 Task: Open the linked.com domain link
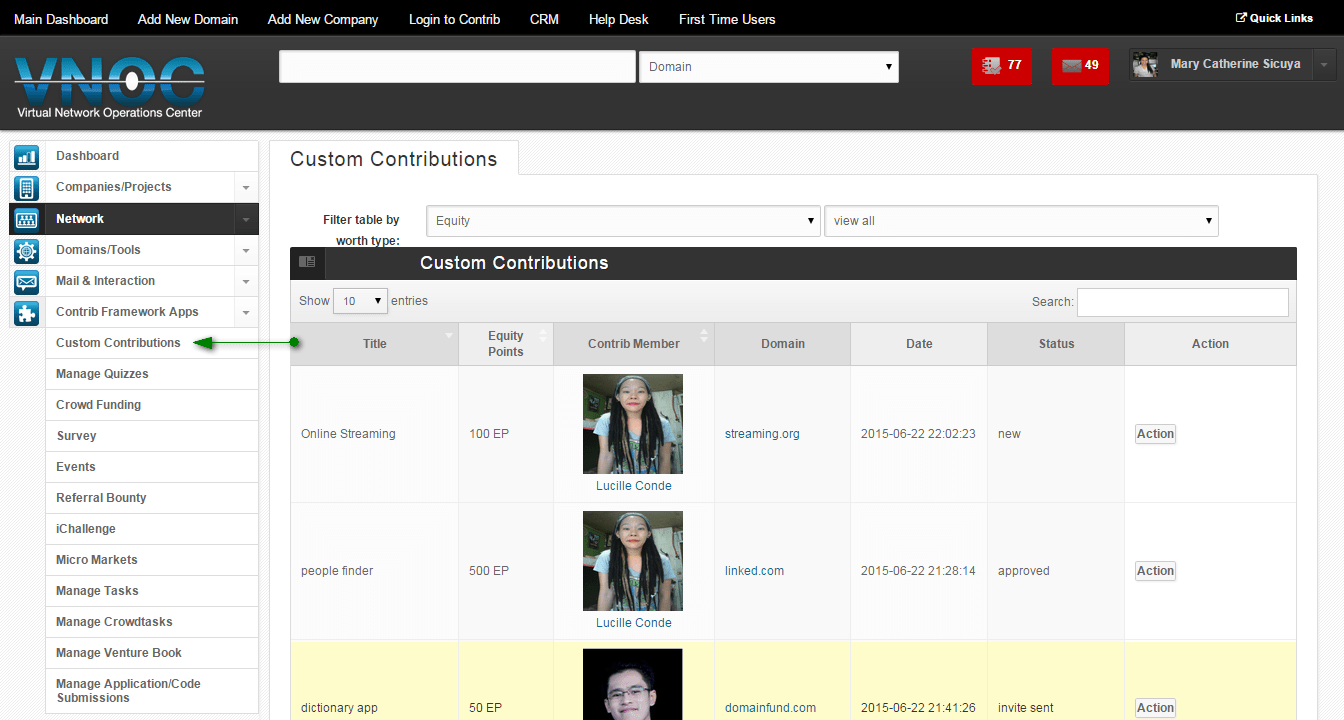click(x=754, y=571)
